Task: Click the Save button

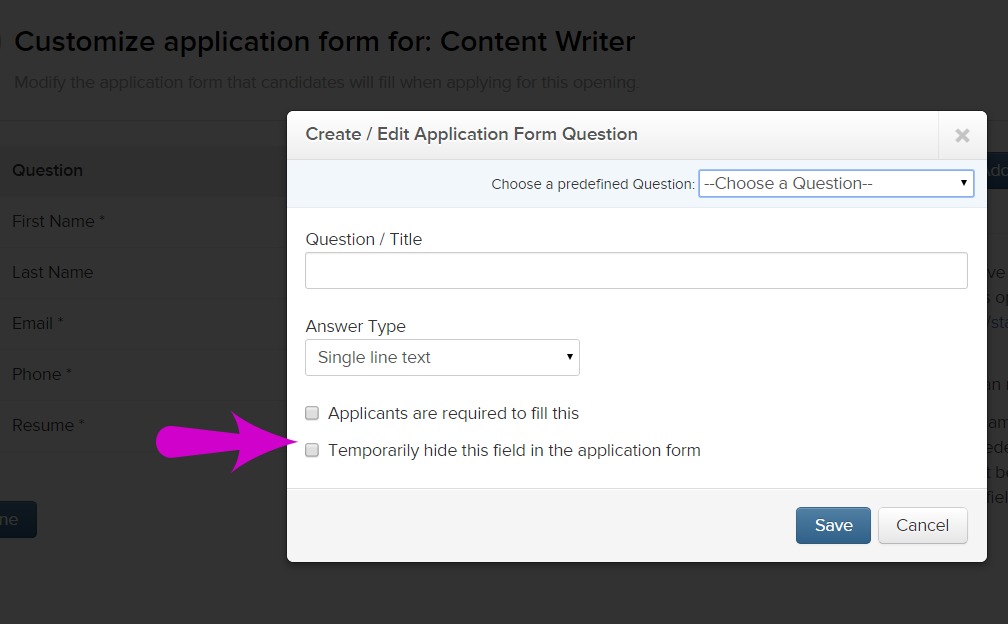Action: 833,525
